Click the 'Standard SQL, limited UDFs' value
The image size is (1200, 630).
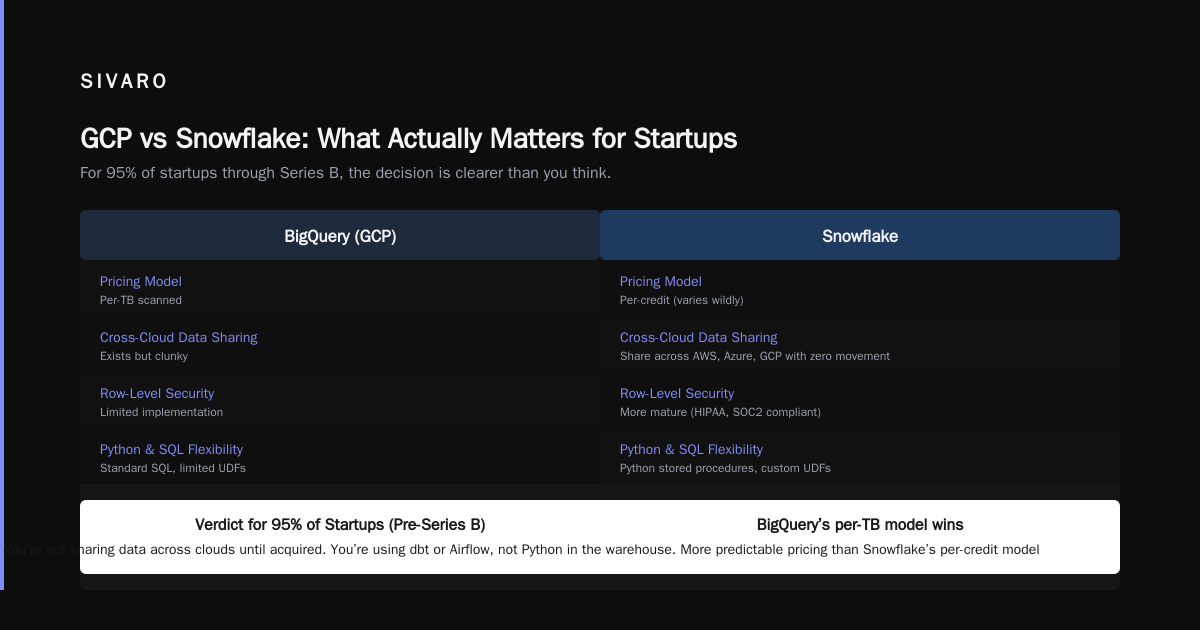[x=173, y=468]
